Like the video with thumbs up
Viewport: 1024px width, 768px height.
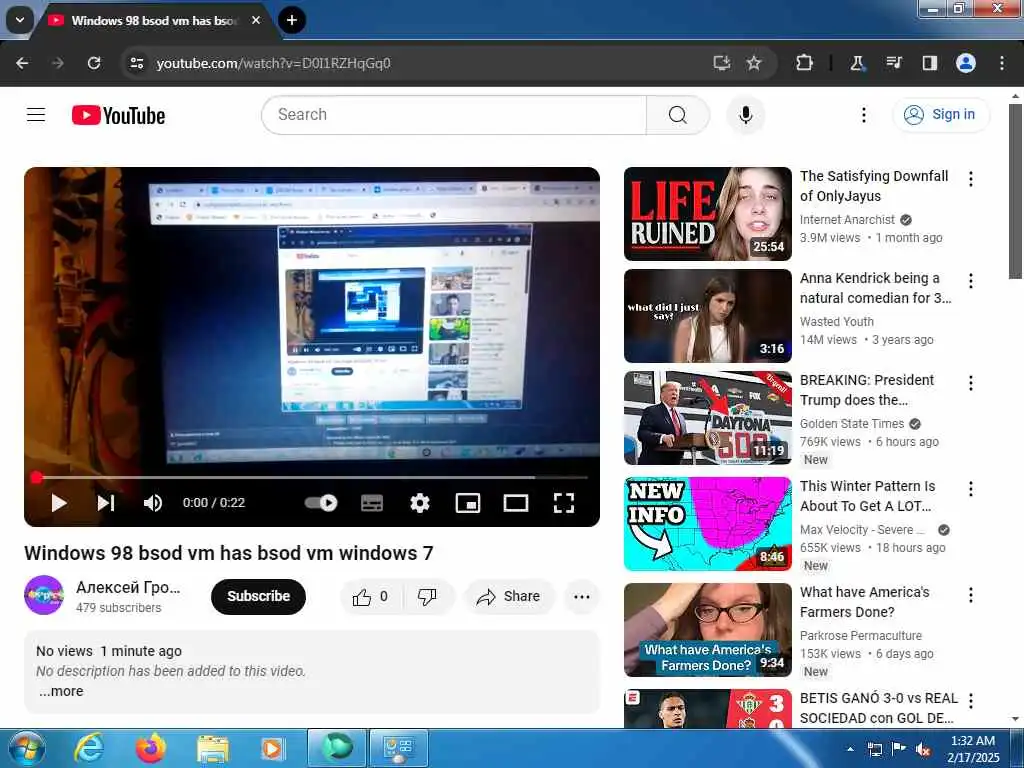(x=370, y=596)
